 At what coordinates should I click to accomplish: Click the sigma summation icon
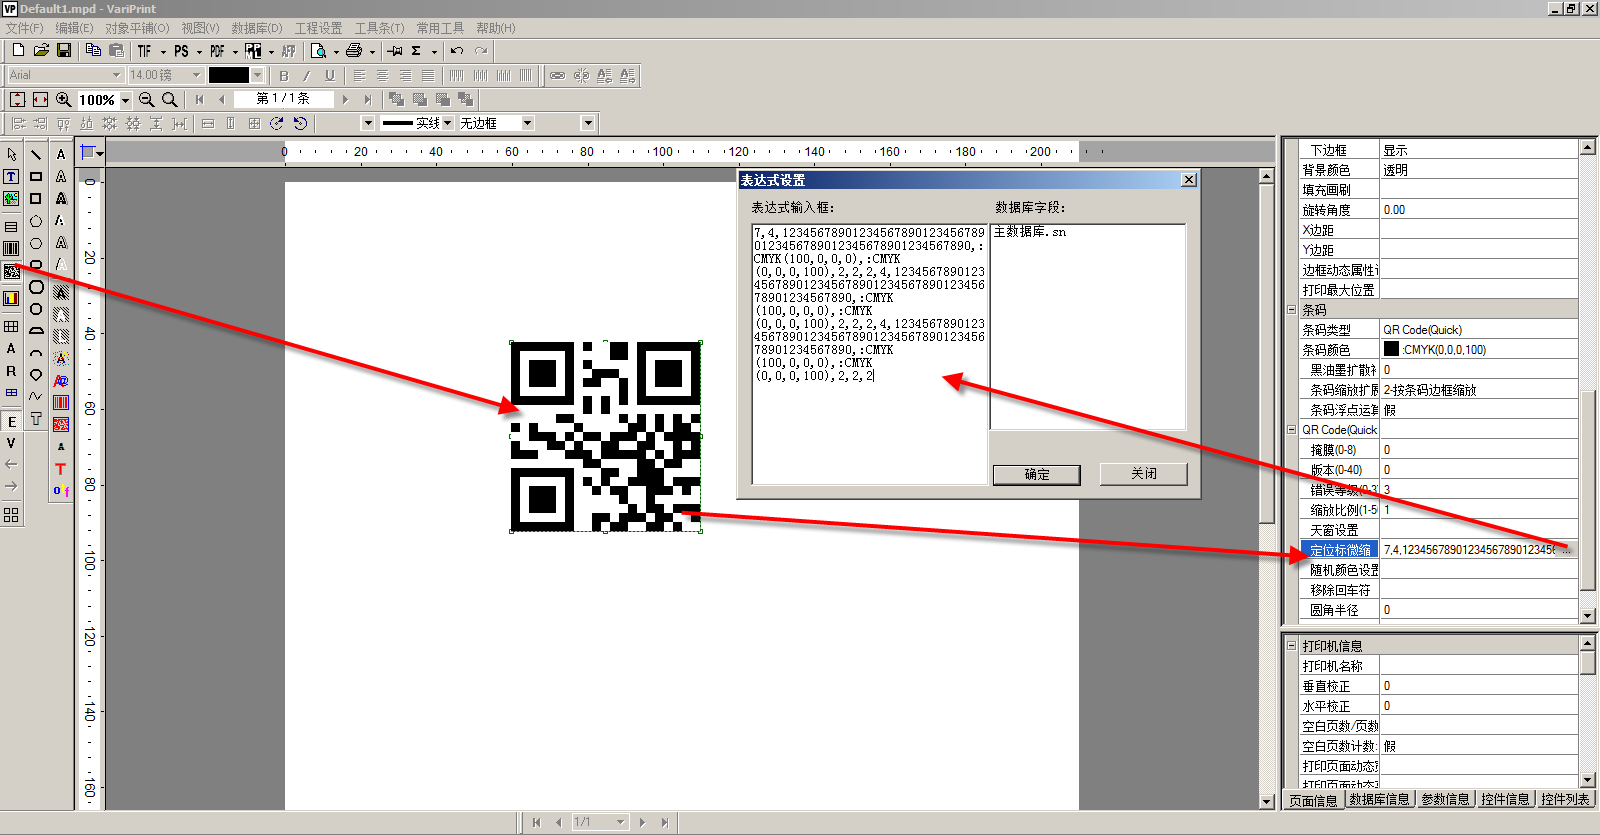(x=416, y=51)
